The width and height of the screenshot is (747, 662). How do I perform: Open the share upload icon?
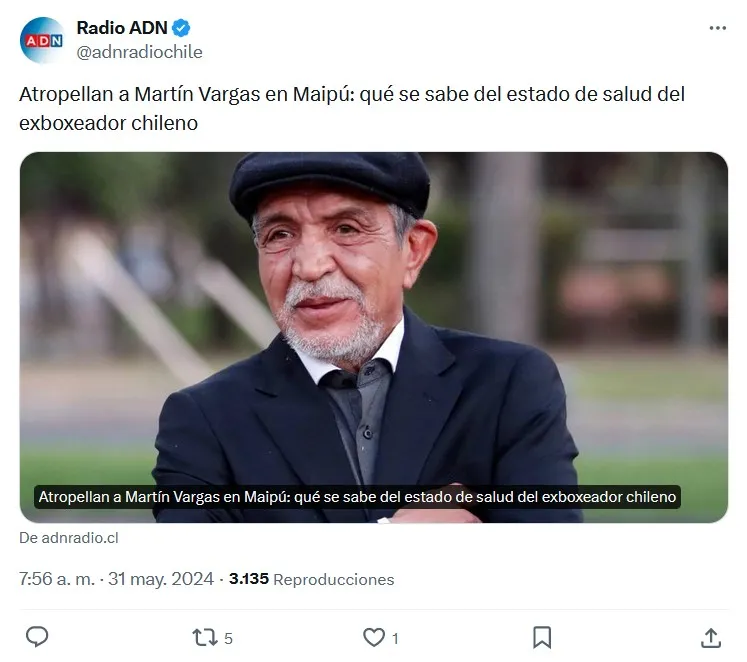pyautogui.click(x=711, y=638)
